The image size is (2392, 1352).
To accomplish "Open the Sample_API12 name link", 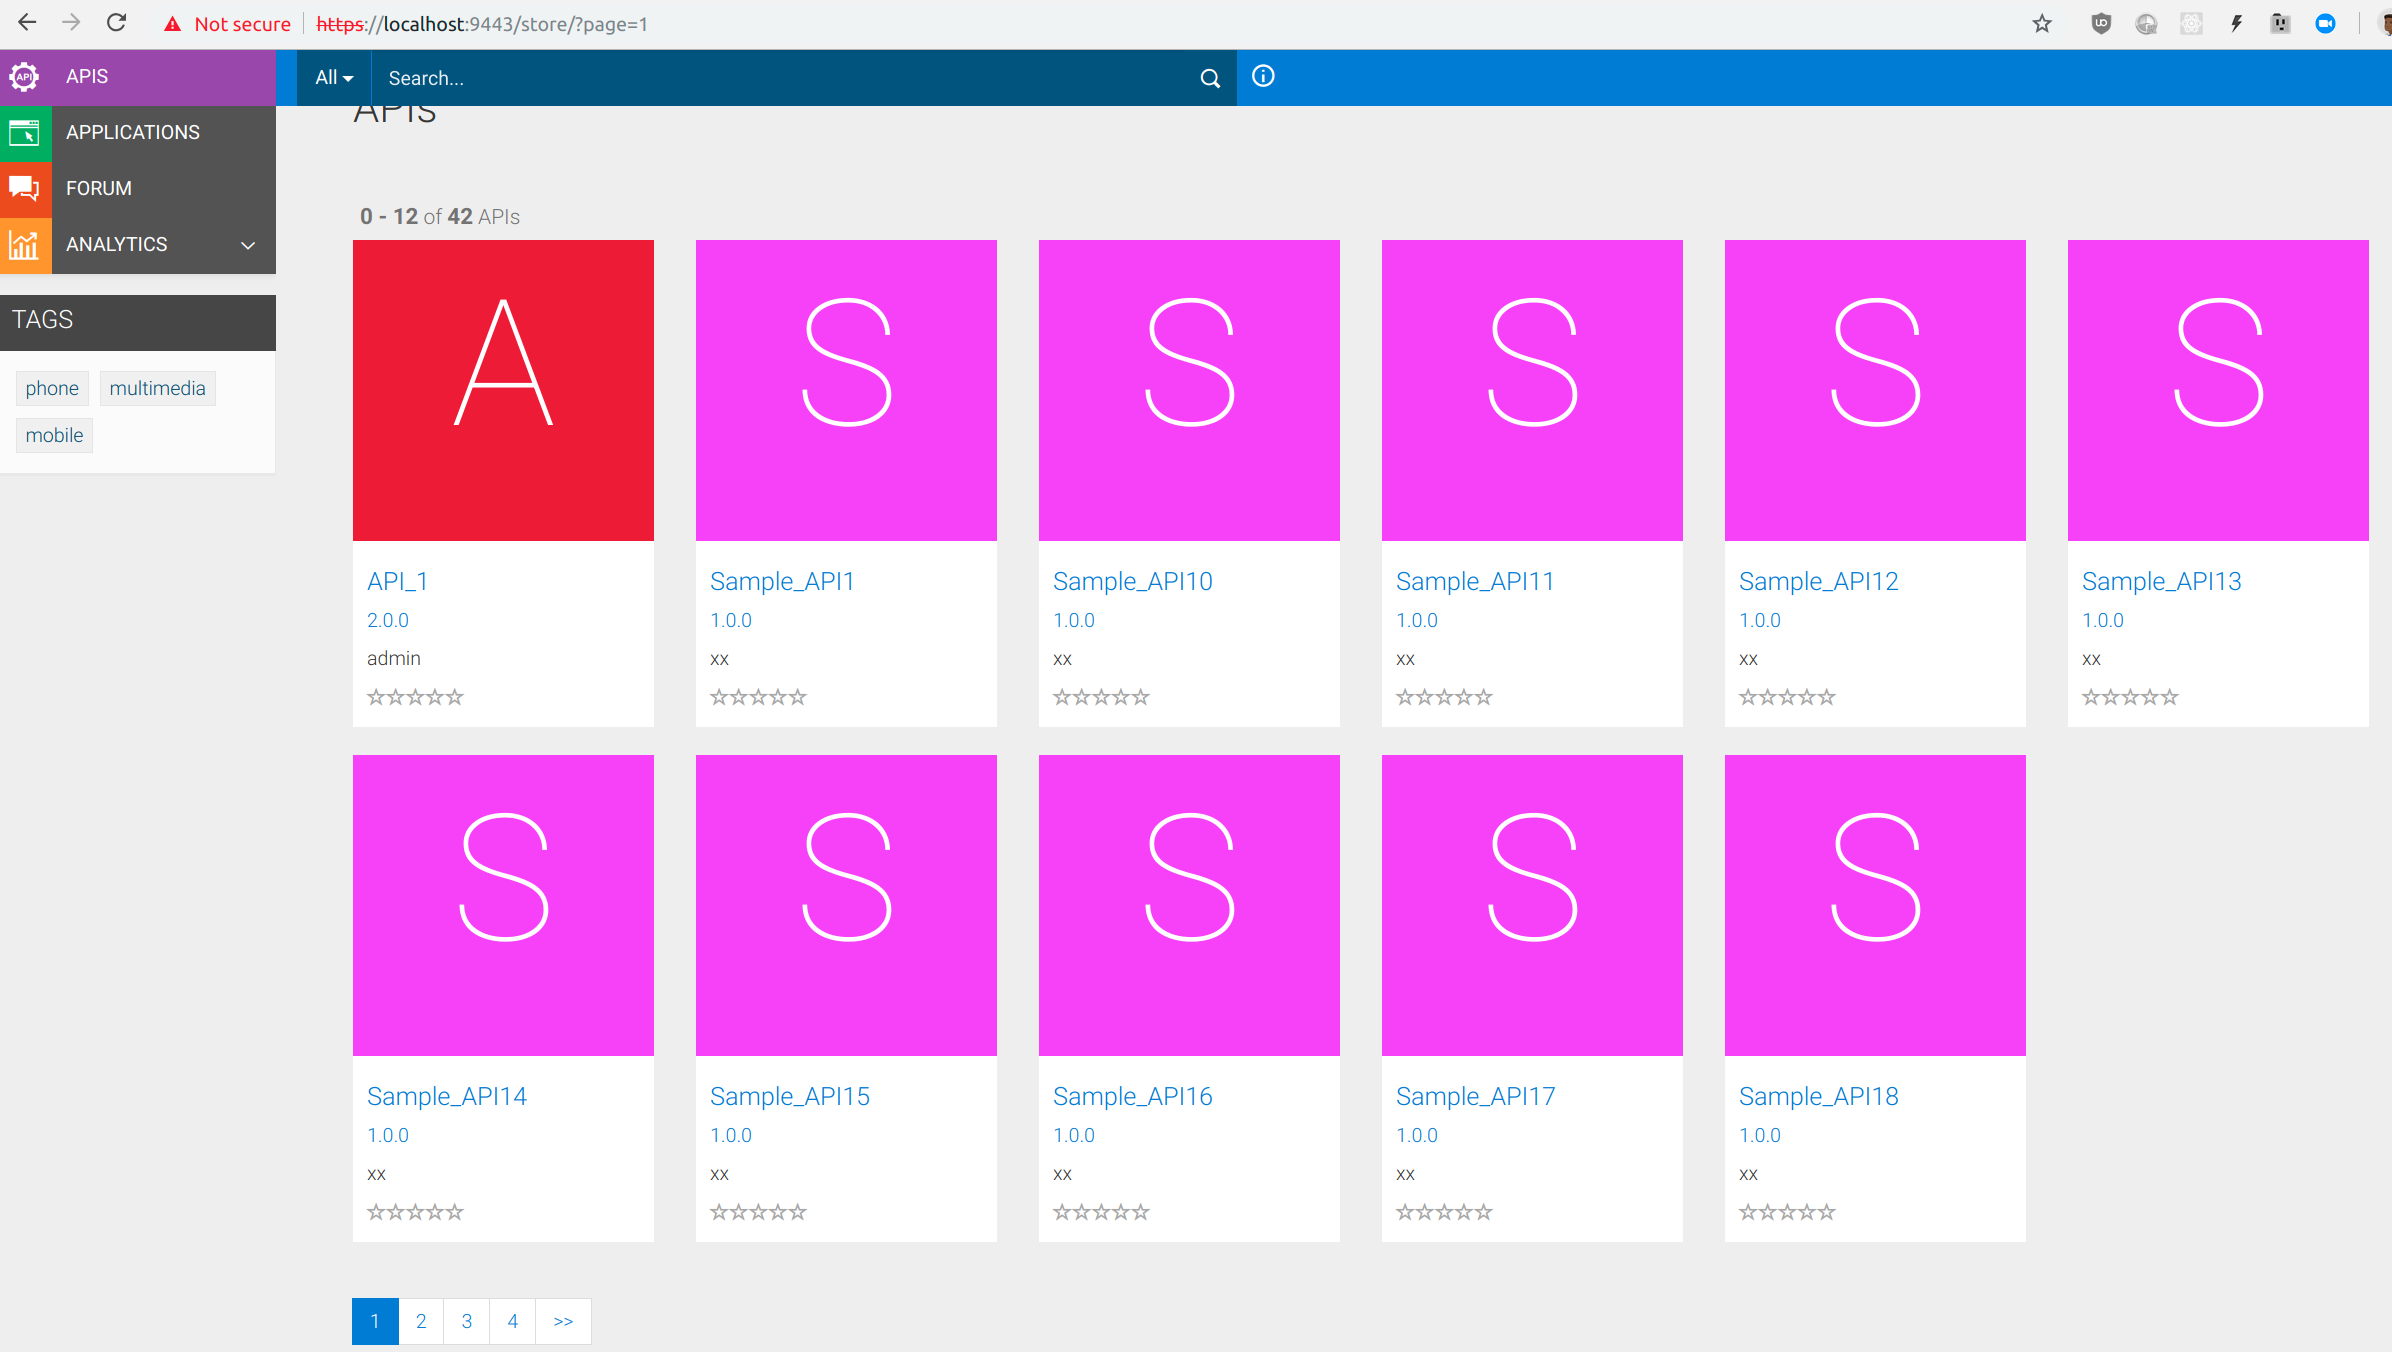I will coord(1818,581).
